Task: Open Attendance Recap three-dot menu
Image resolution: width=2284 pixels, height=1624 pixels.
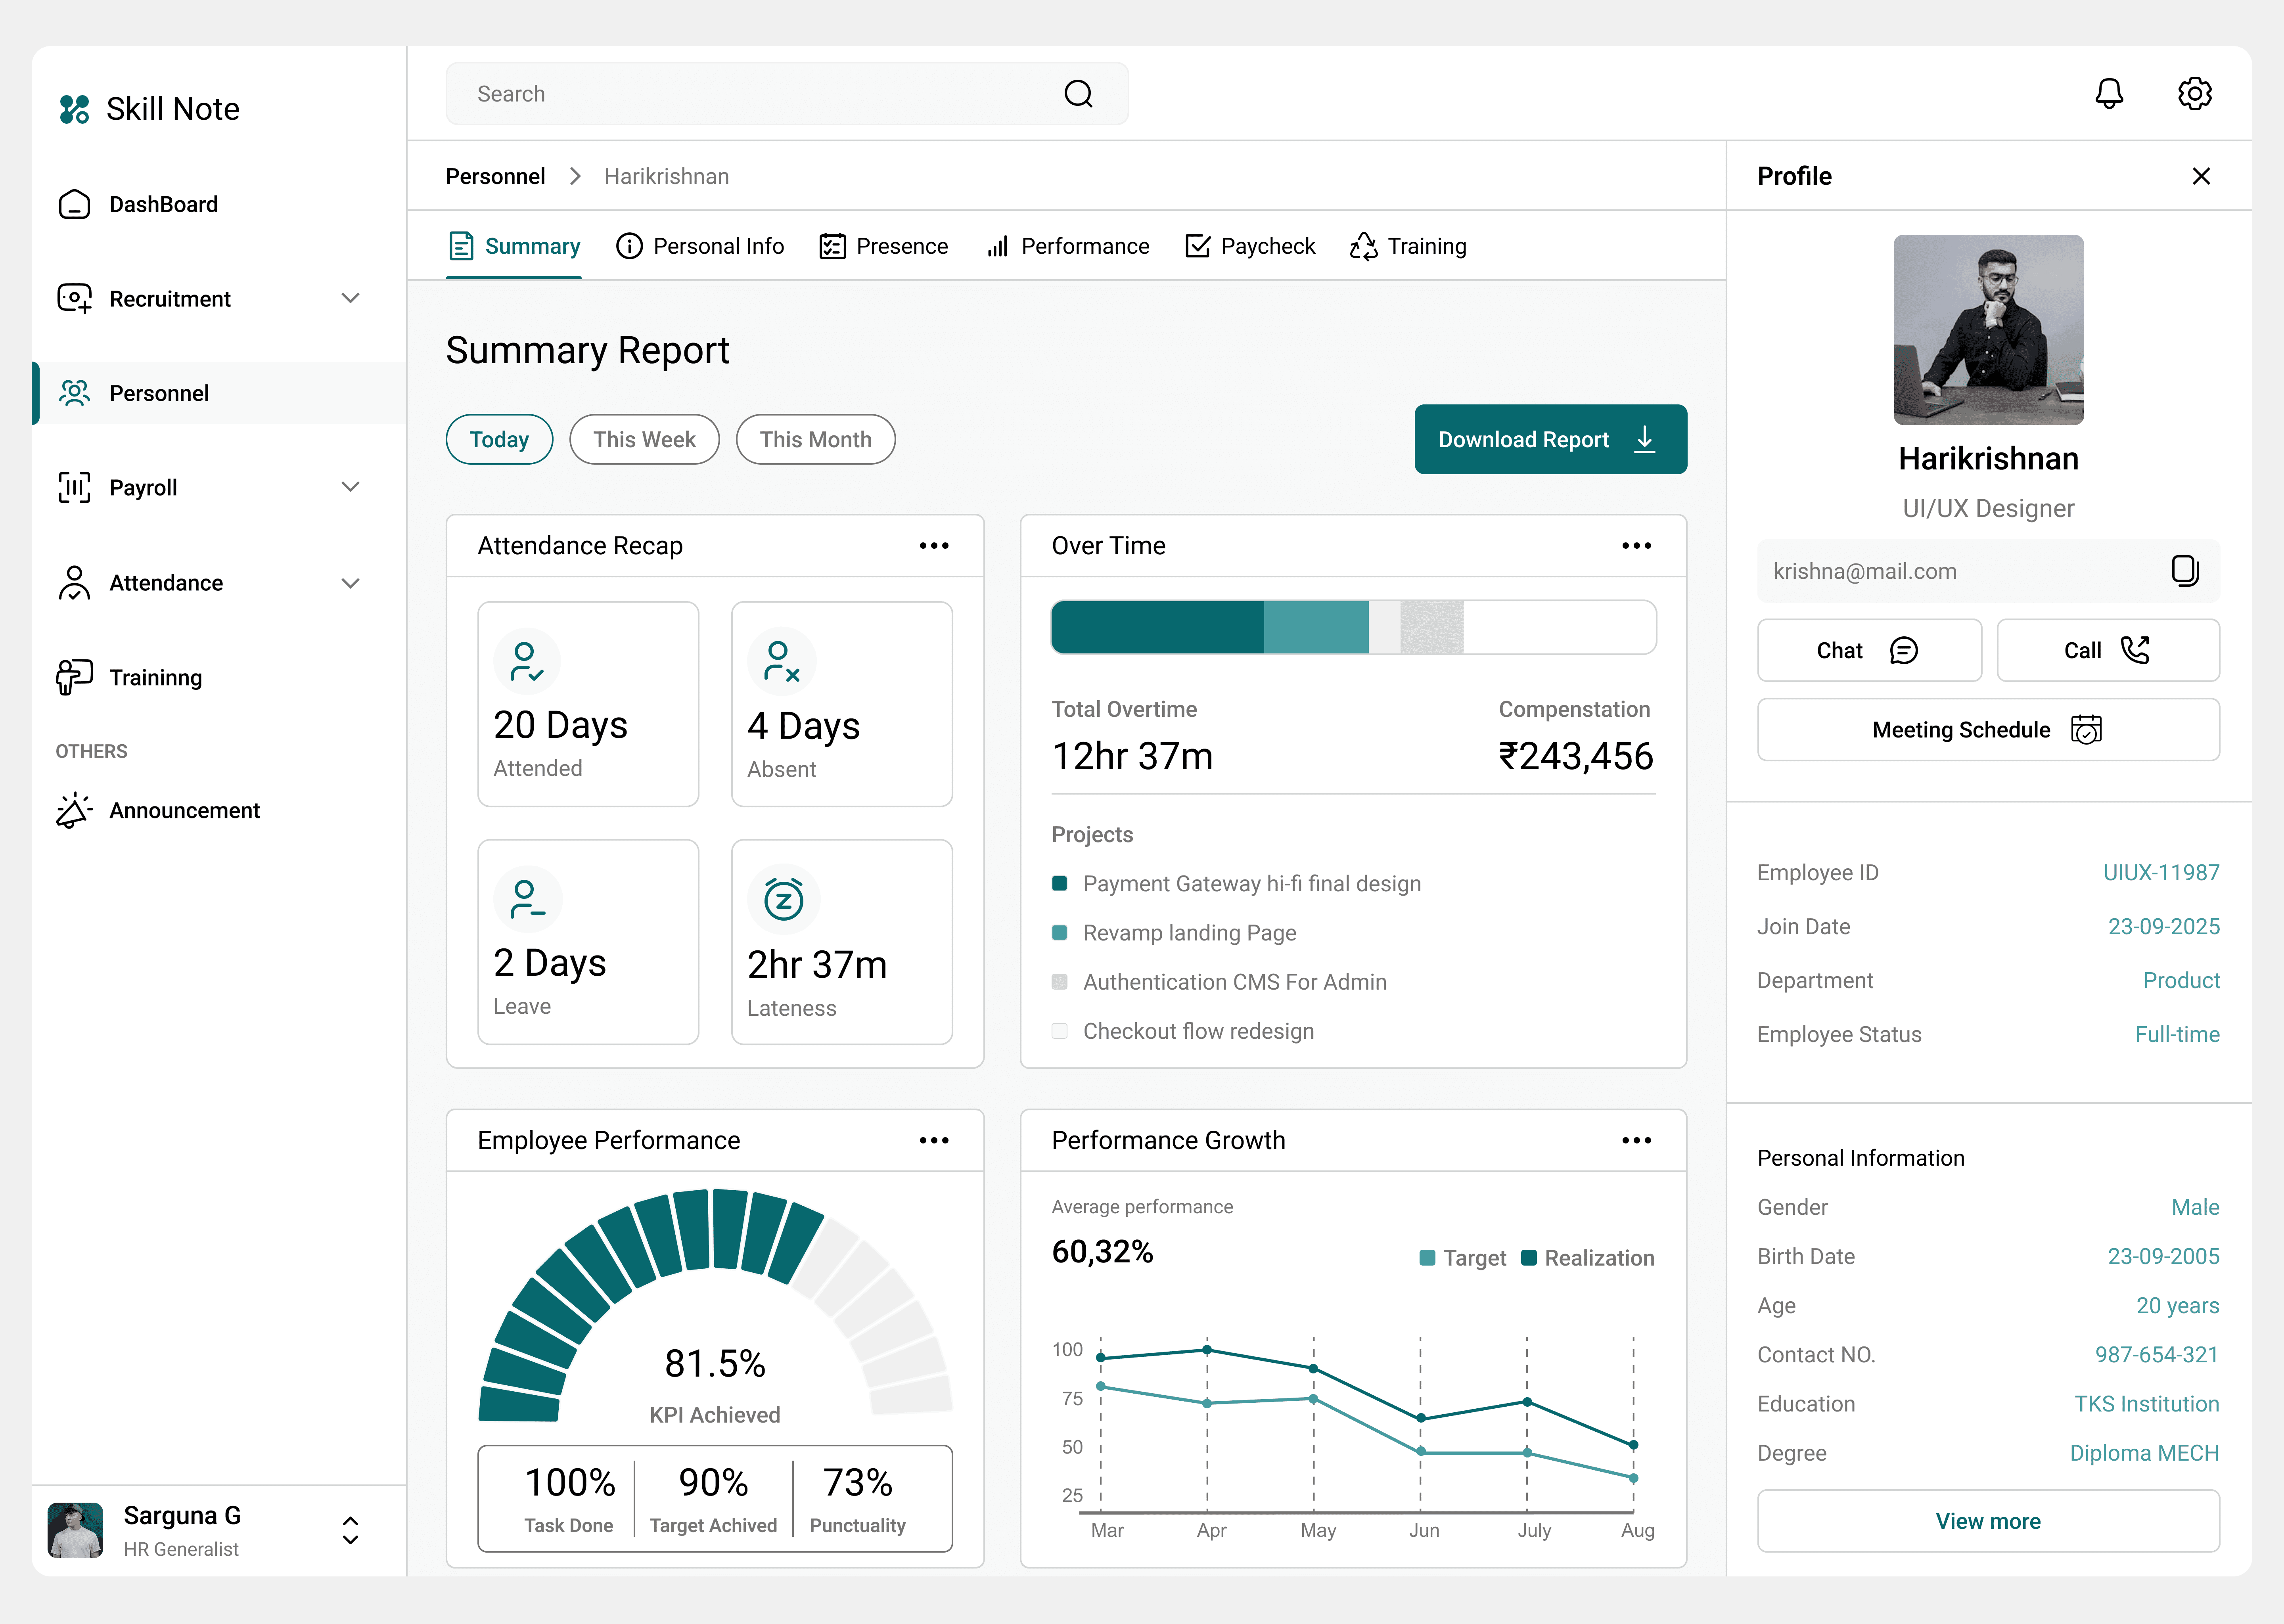Action: point(933,546)
